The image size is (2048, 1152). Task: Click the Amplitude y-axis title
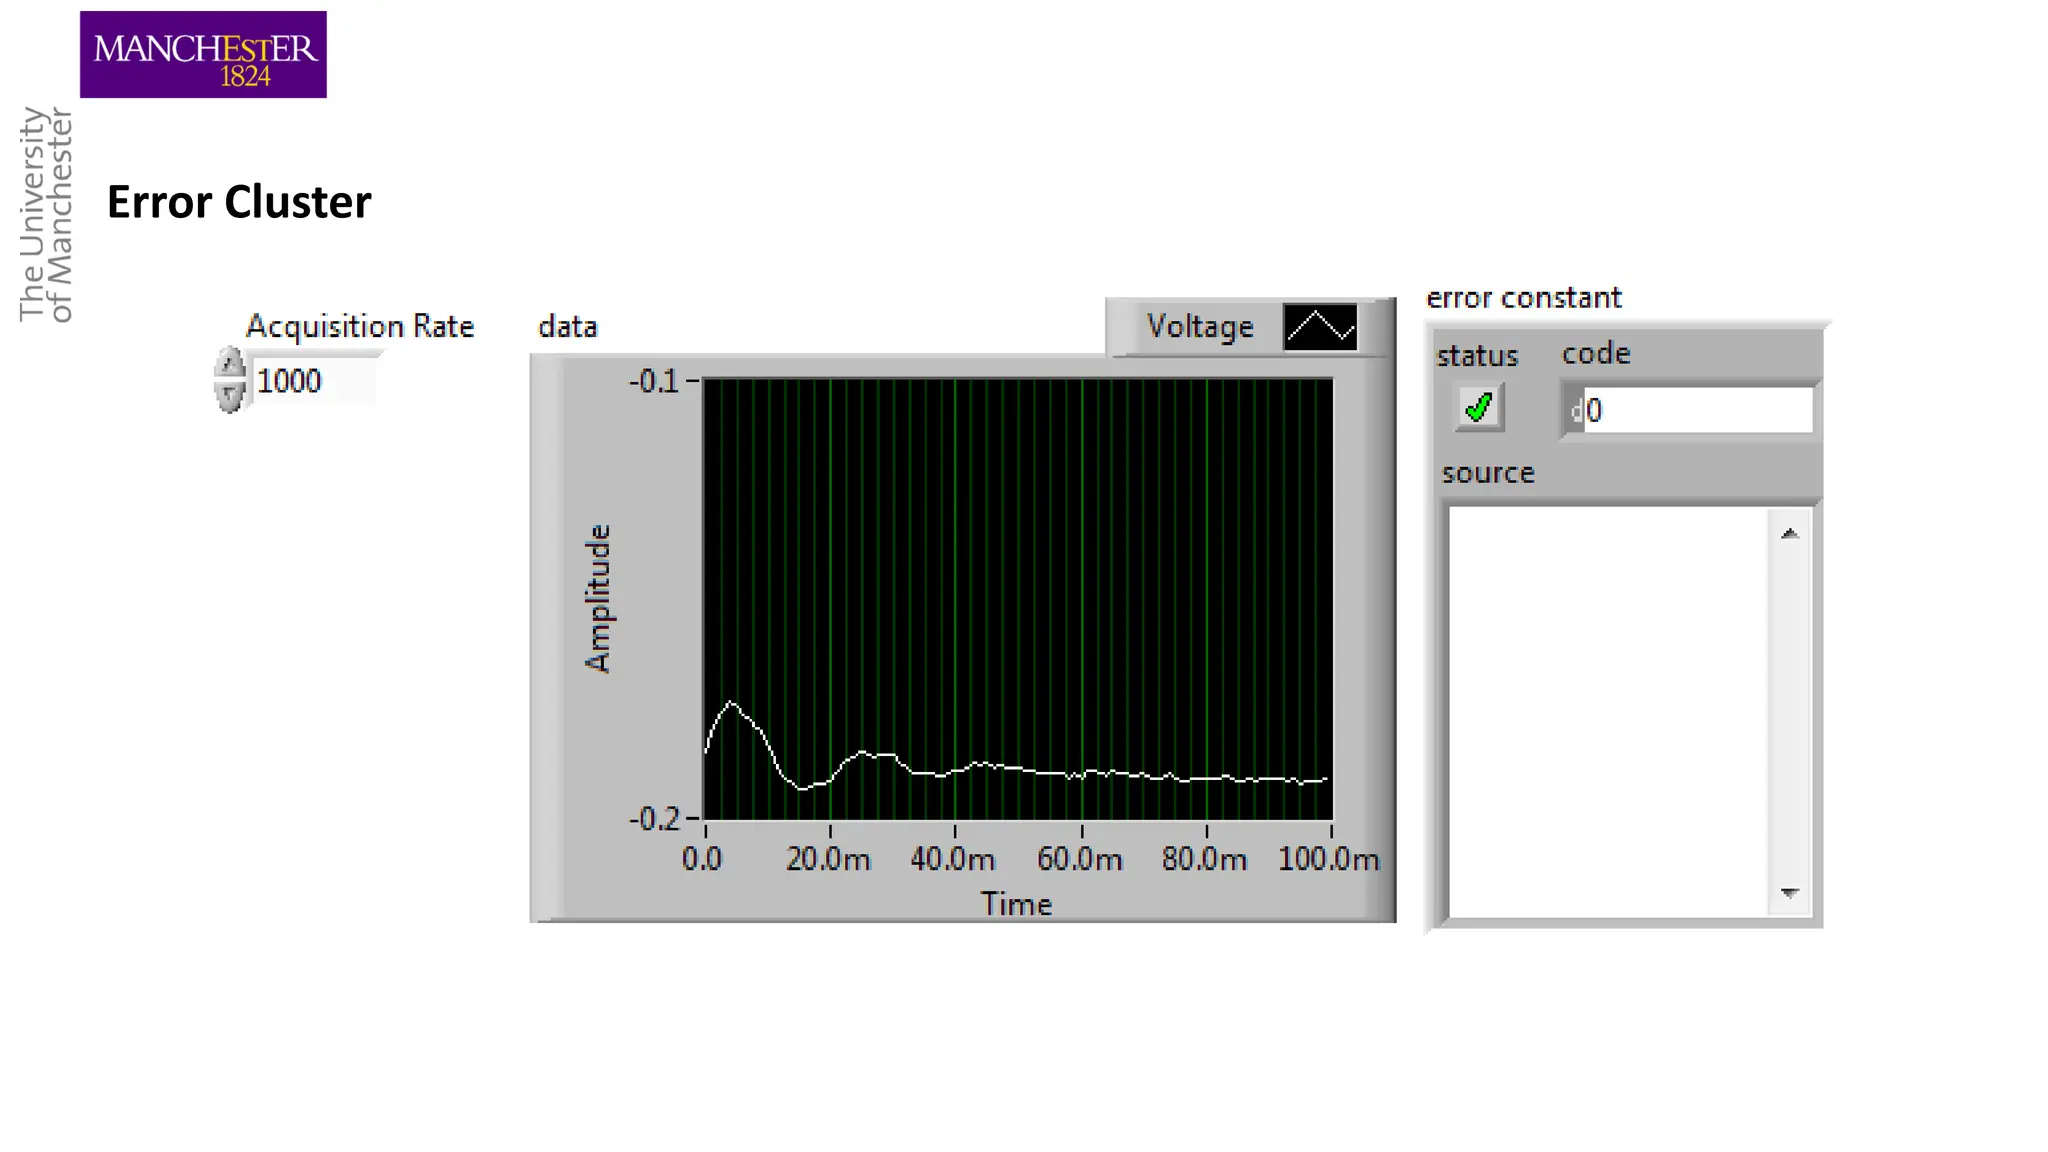point(597,598)
